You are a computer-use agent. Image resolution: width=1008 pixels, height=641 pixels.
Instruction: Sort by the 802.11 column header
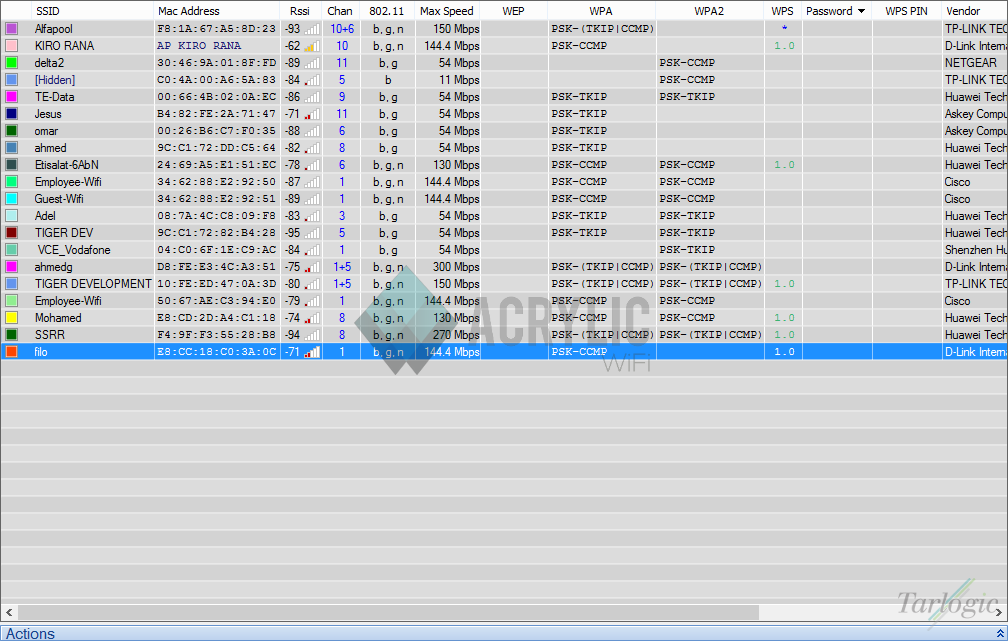(x=387, y=11)
